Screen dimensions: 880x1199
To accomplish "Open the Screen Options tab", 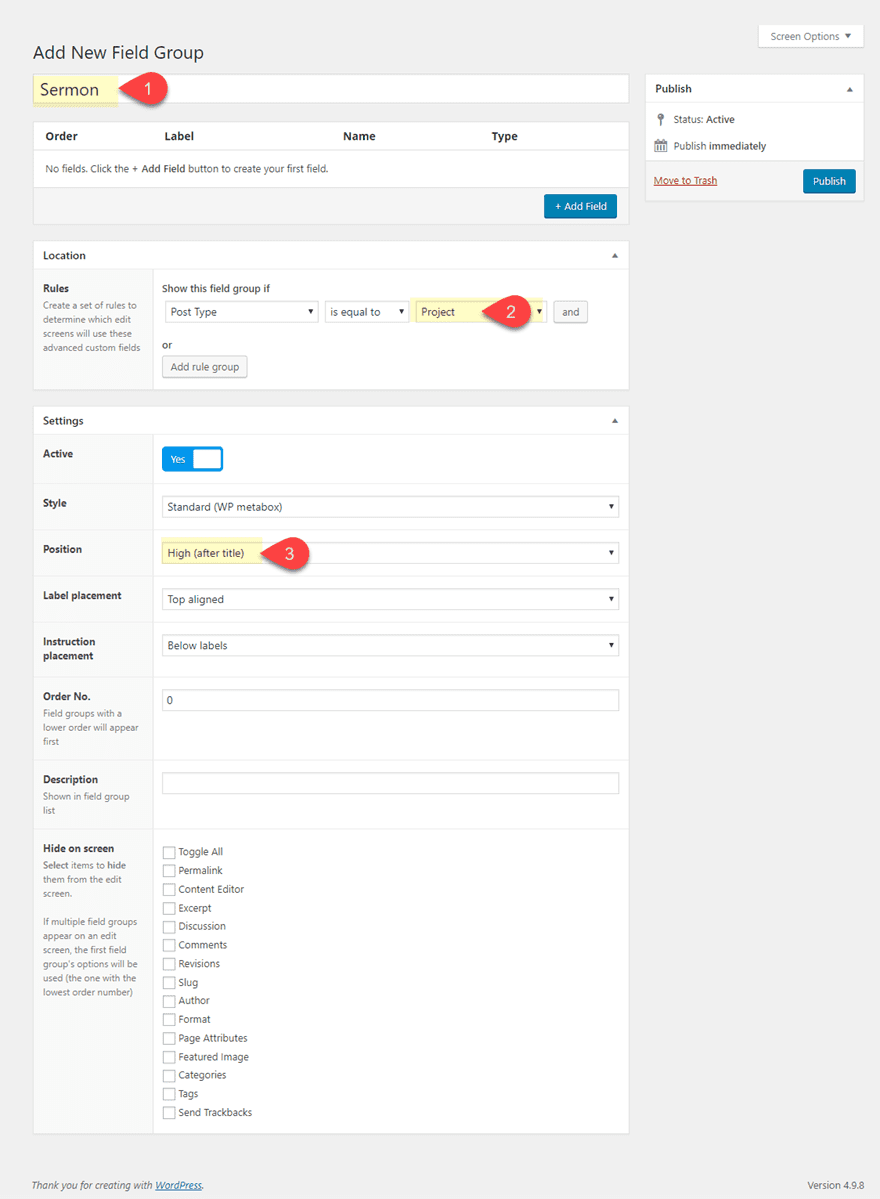I will pyautogui.click(x=810, y=37).
